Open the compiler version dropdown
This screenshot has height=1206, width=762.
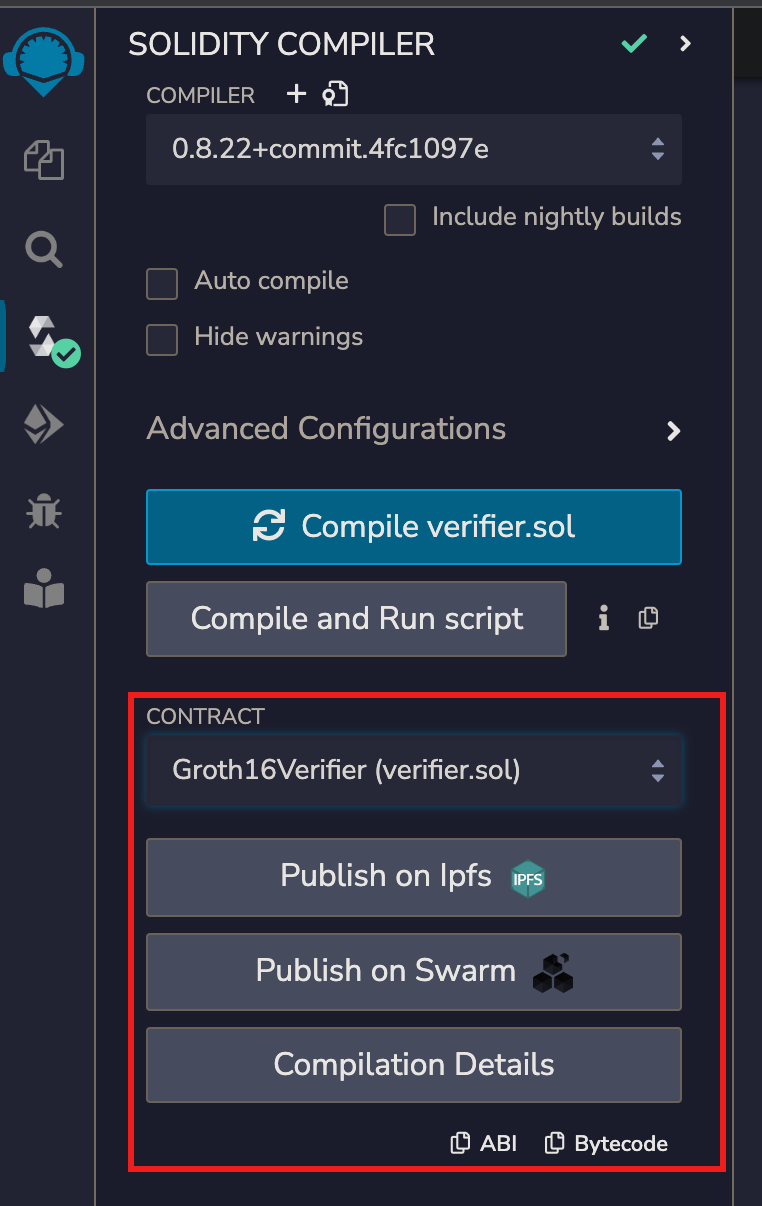tap(414, 150)
